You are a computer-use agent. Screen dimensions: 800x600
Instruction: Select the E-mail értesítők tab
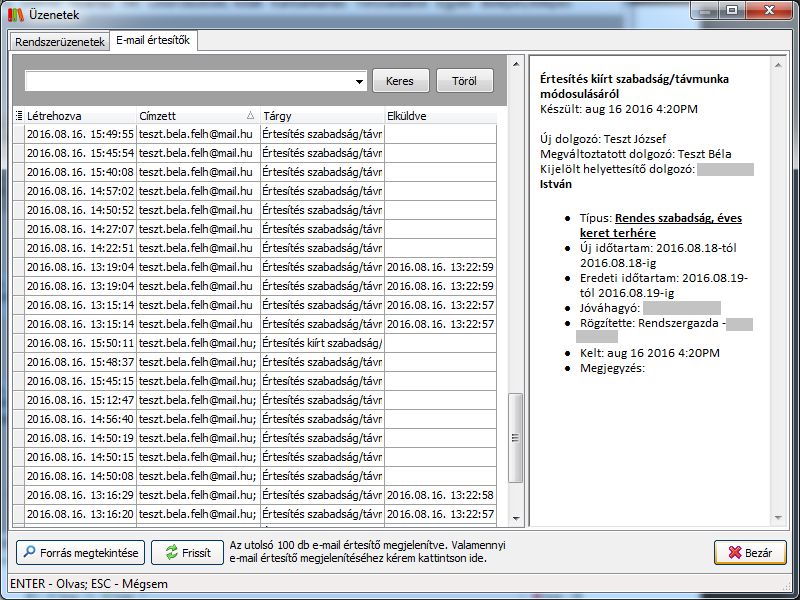point(154,41)
